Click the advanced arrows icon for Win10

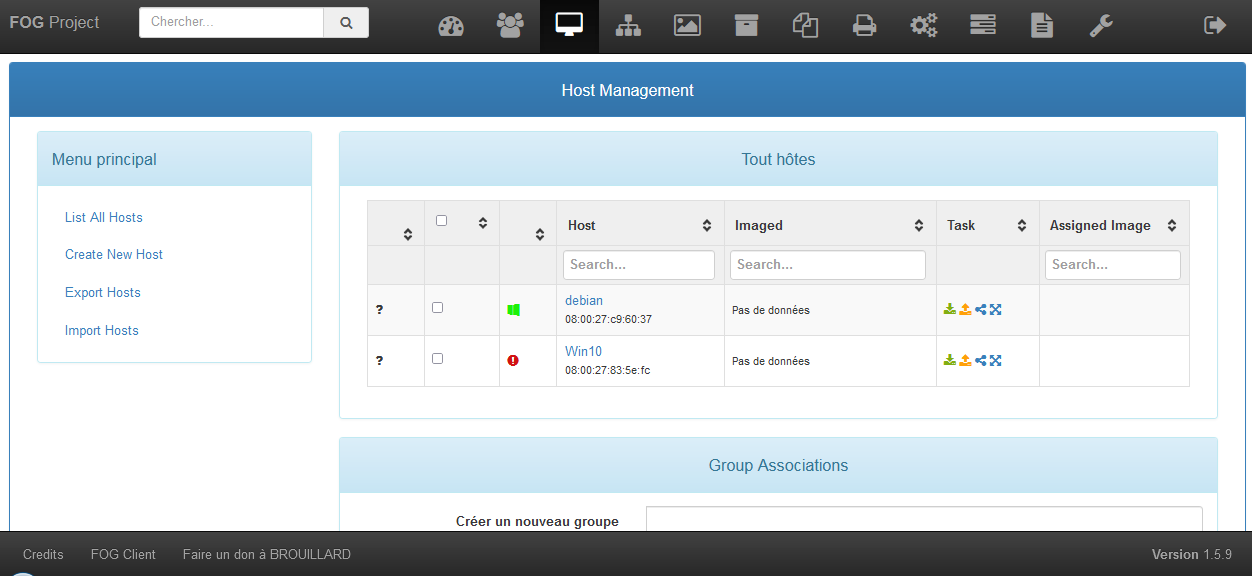[995, 360]
